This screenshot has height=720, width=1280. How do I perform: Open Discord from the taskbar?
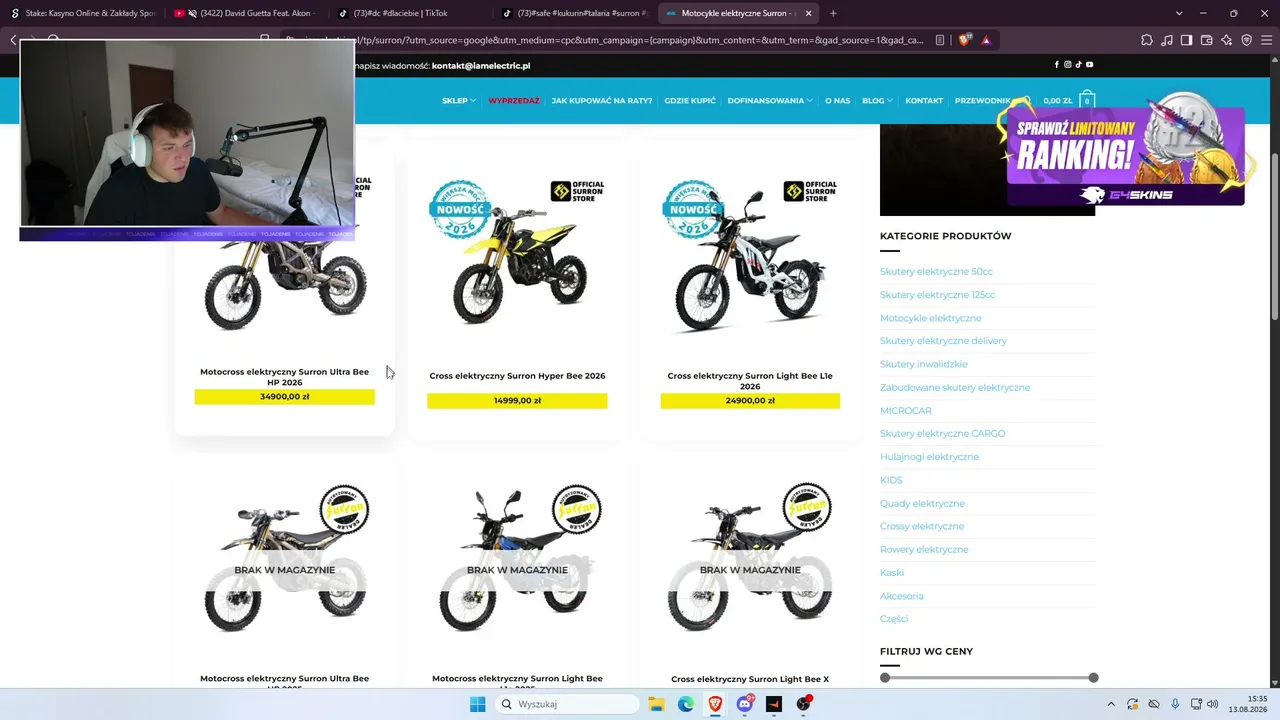pos(745,704)
